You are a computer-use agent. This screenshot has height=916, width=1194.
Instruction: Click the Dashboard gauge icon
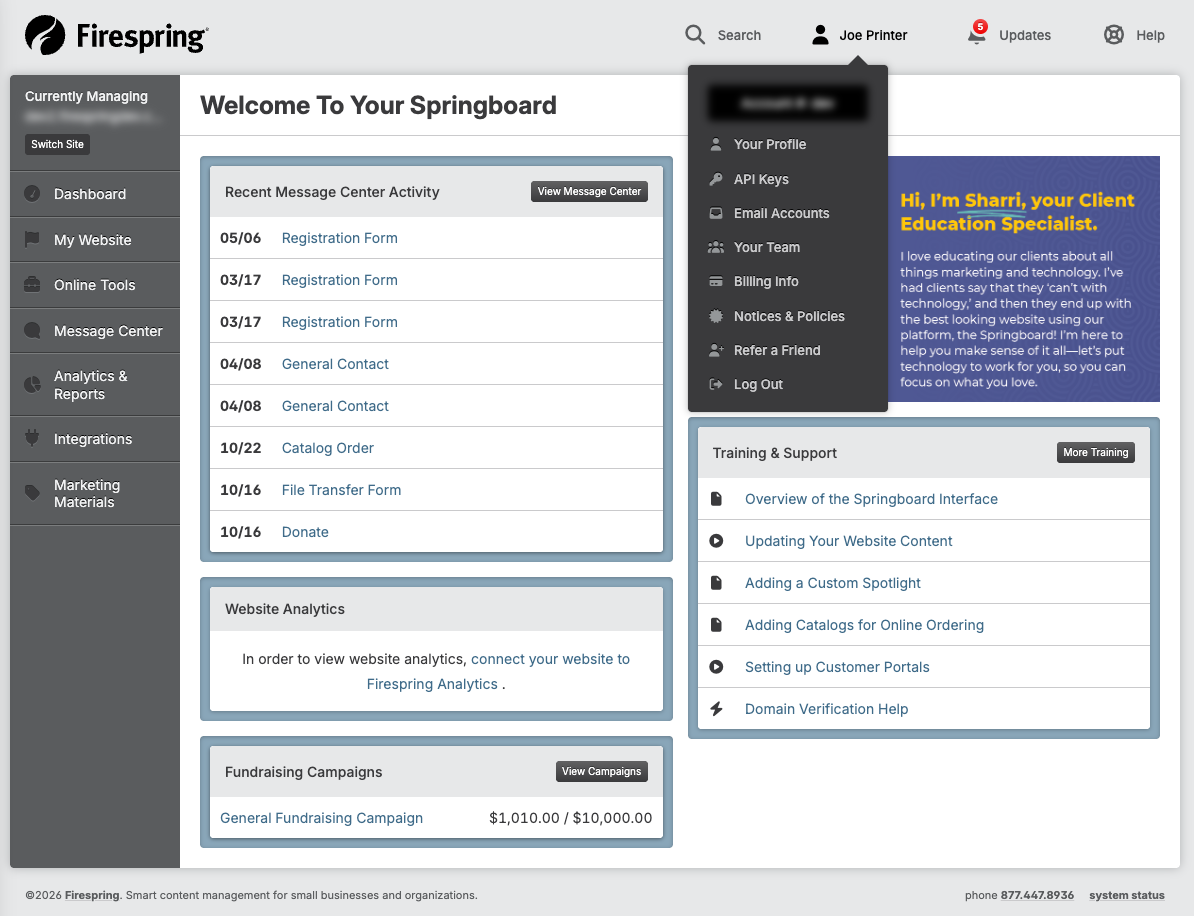(x=32, y=193)
